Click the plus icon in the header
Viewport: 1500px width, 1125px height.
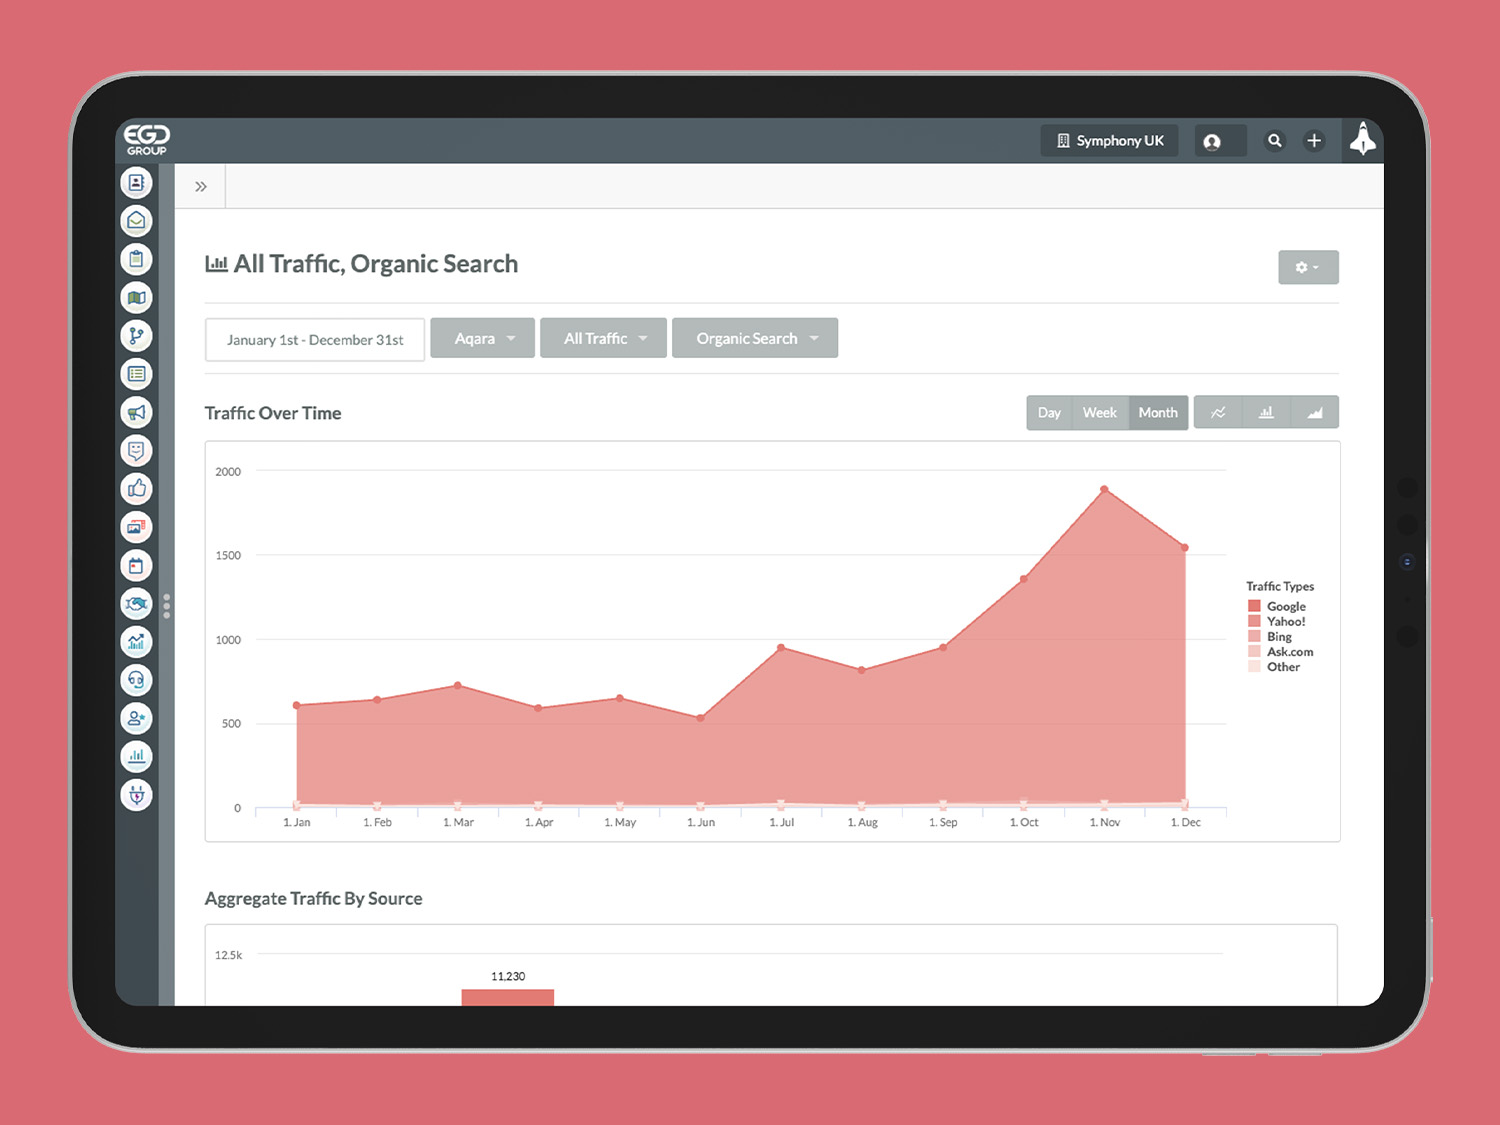[1314, 141]
